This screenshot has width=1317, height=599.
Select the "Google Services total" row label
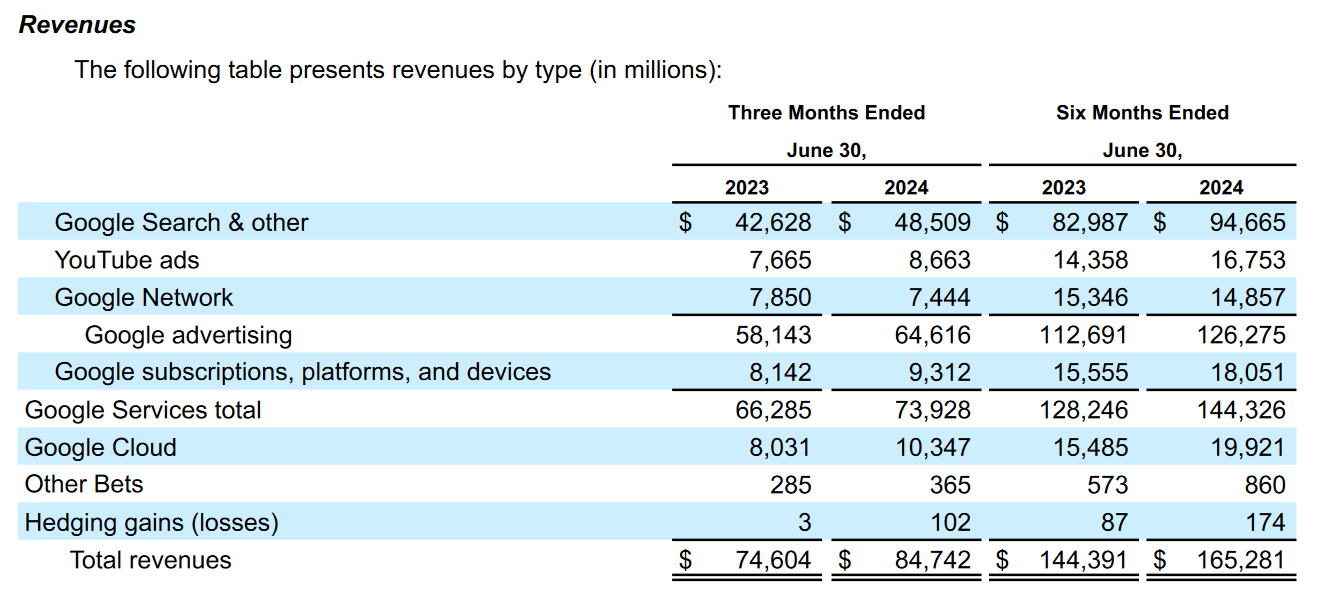pyautogui.click(x=143, y=410)
